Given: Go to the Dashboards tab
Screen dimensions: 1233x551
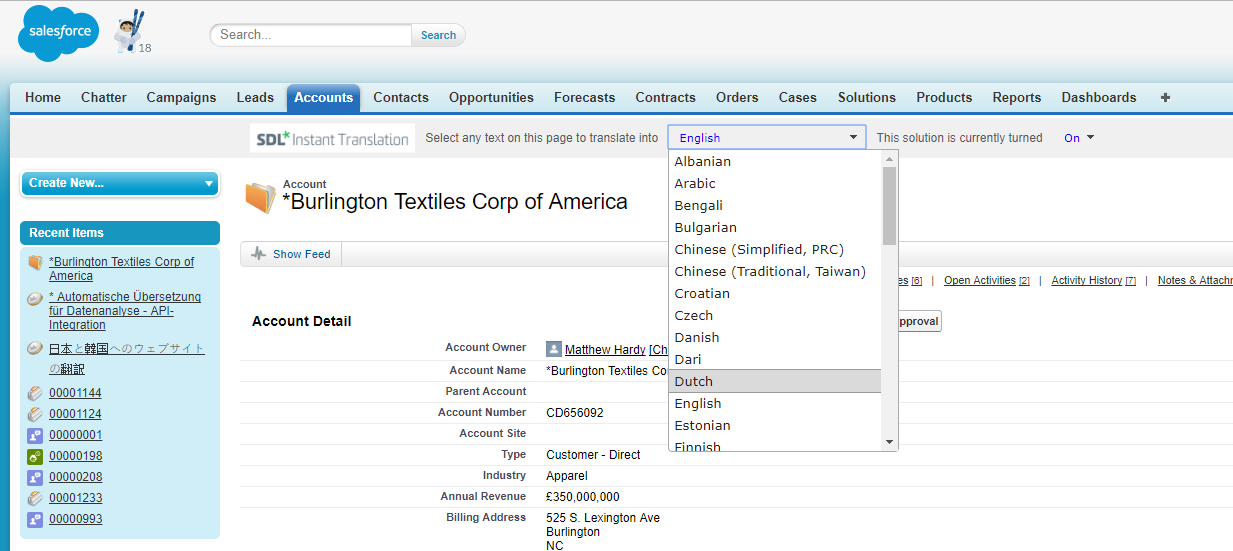Looking at the screenshot, I should [x=1099, y=97].
